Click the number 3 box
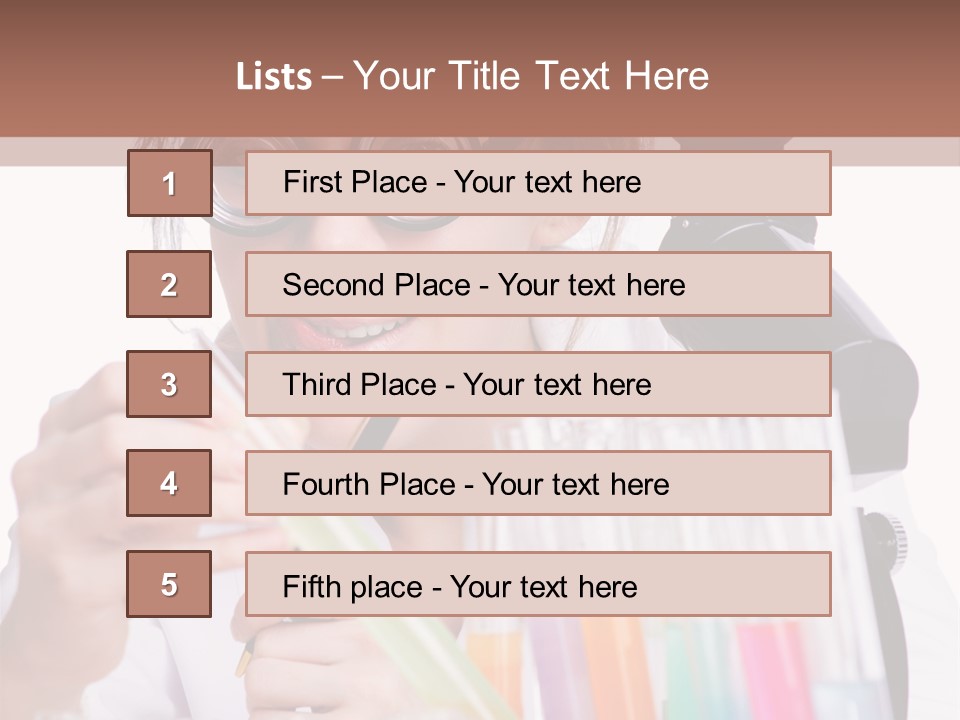The image size is (960, 720). [x=169, y=384]
